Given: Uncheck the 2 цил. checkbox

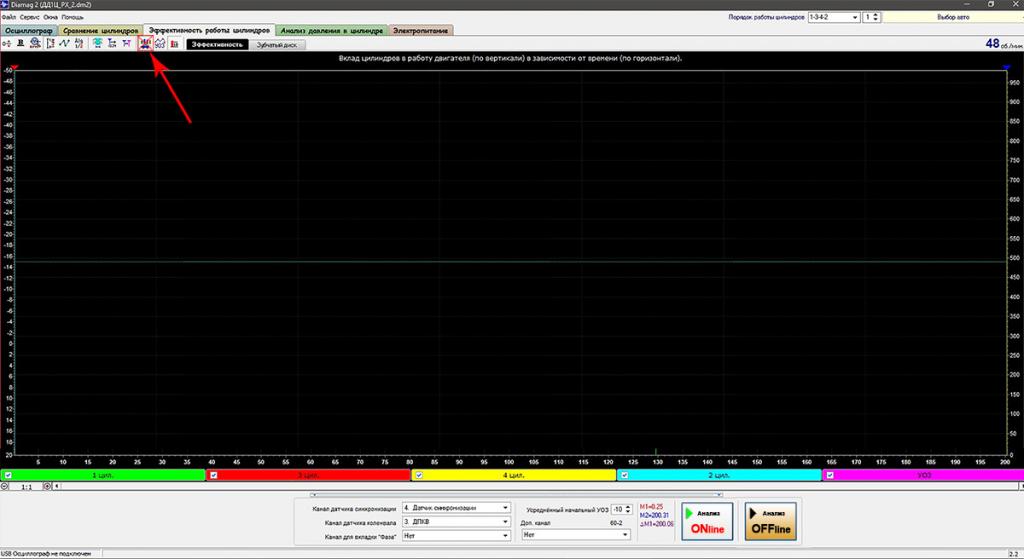Looking at the screenshot, I should point(624,475).
